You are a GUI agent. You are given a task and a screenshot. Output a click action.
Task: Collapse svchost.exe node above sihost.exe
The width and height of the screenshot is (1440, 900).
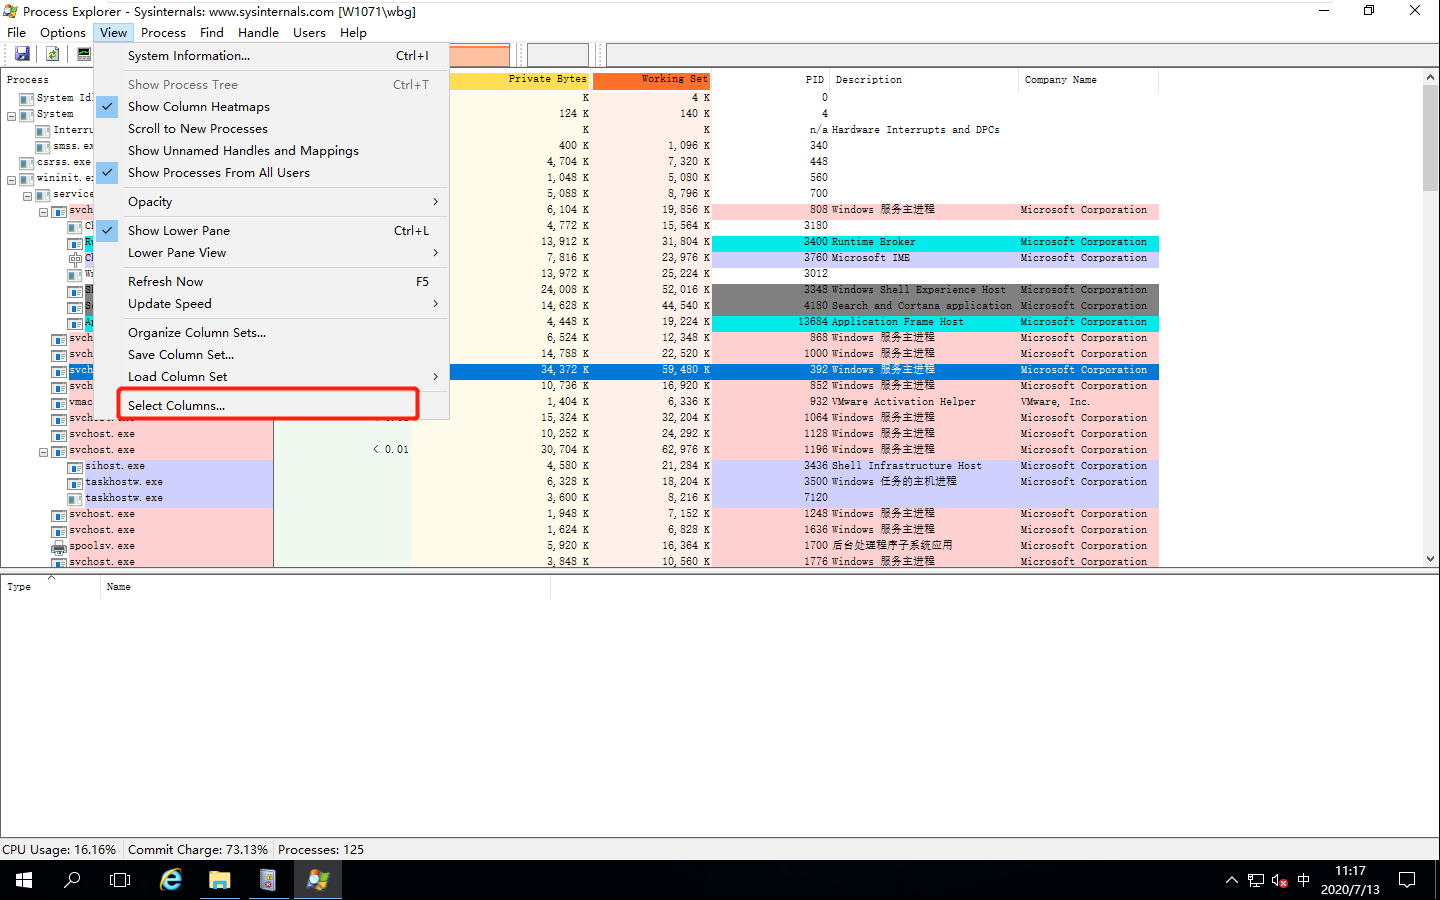pos(43,452)
